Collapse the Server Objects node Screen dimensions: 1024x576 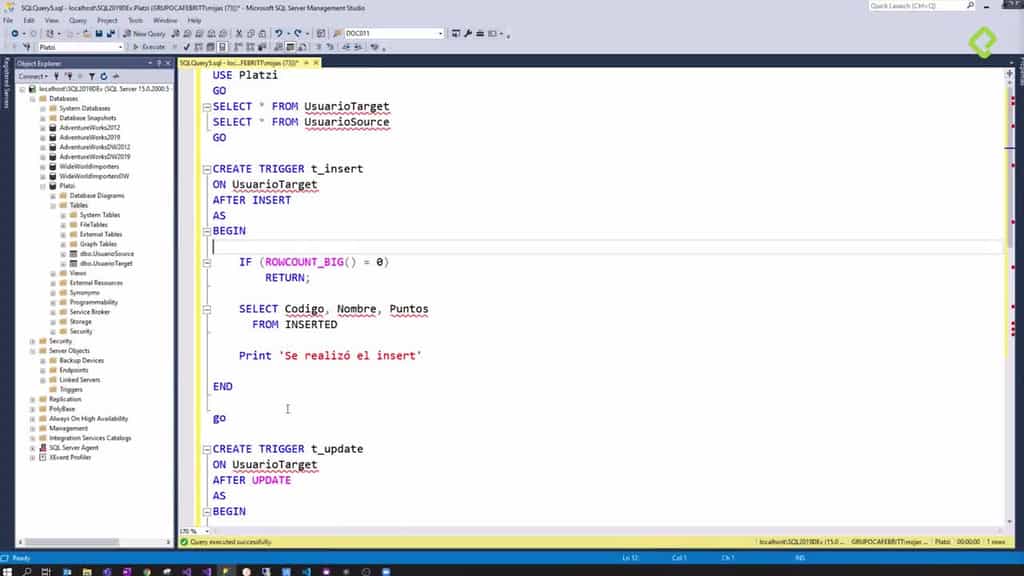point(33,351)
